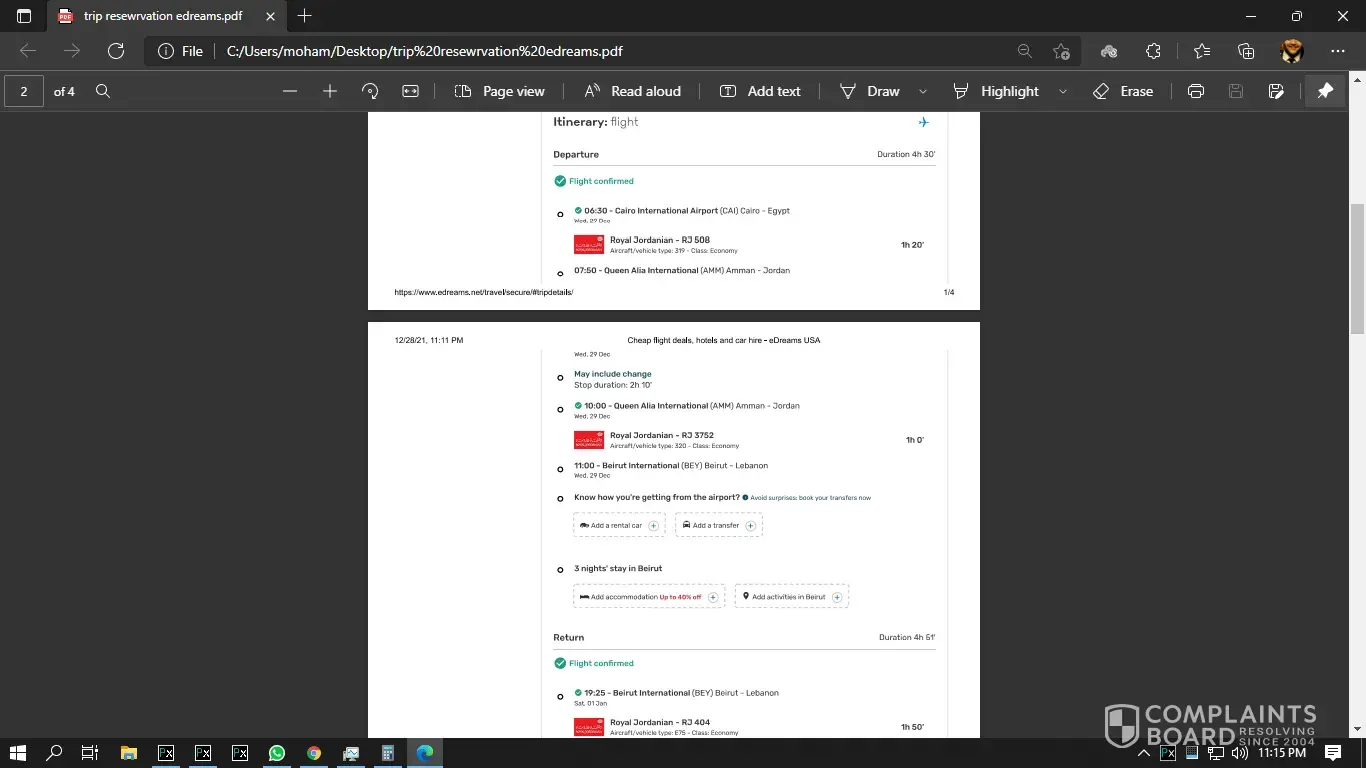Enable the Erase tool
Viewport: 1366px width, 768px height.
tap(1123, 91)
